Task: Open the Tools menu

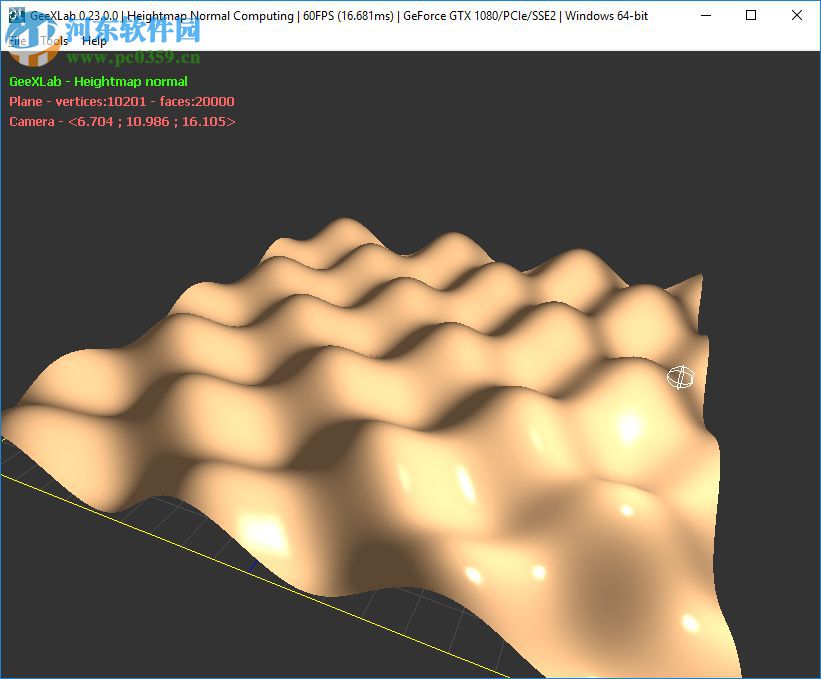Action: coord(52,40)
